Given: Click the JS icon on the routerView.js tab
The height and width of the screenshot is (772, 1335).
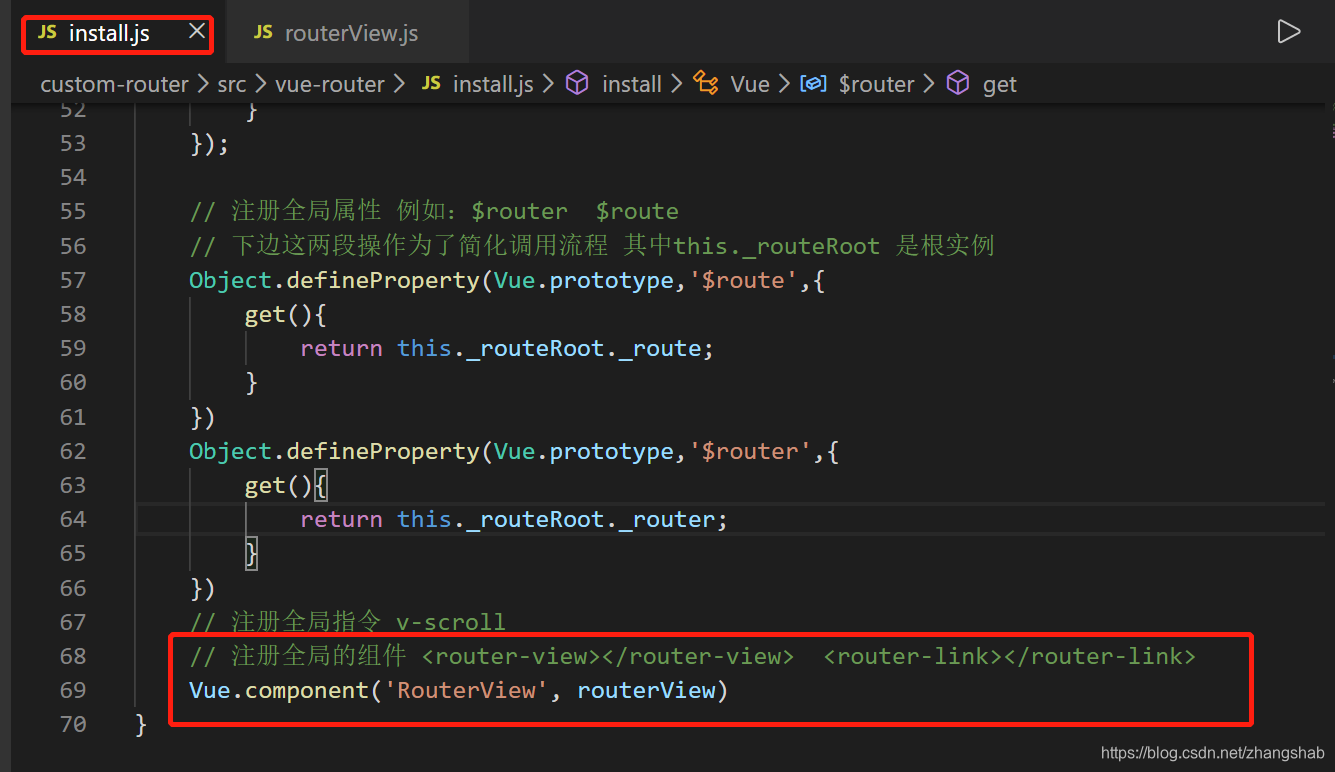Looking at the screenshot, I should (x=263, y=32).
